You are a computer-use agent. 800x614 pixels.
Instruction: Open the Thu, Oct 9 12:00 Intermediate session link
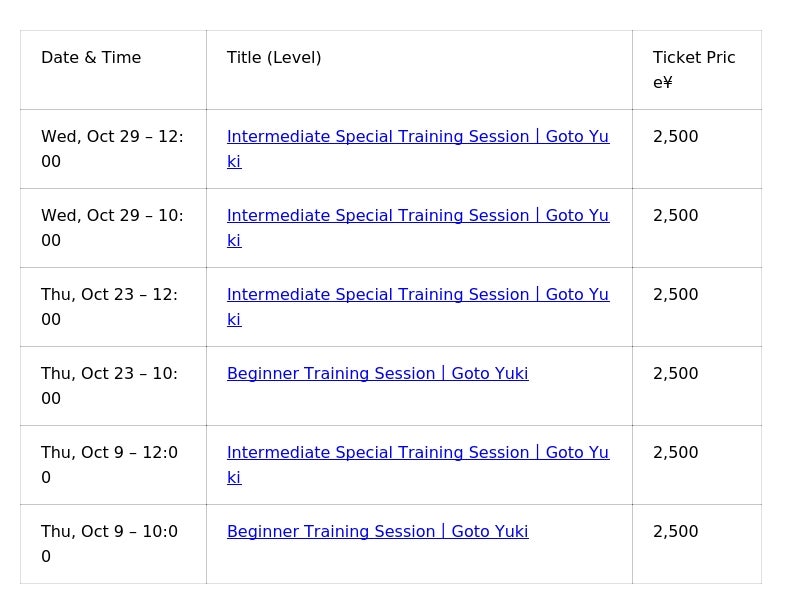click(417, 453)
